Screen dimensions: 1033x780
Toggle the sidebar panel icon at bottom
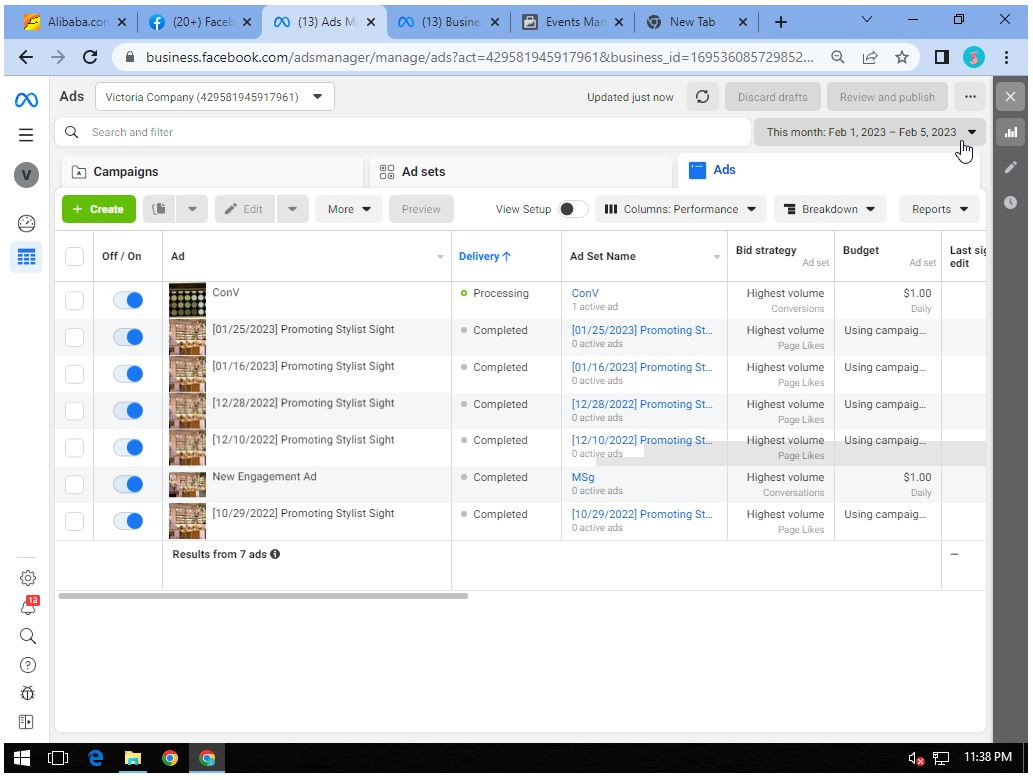click(x=26, y=722)
